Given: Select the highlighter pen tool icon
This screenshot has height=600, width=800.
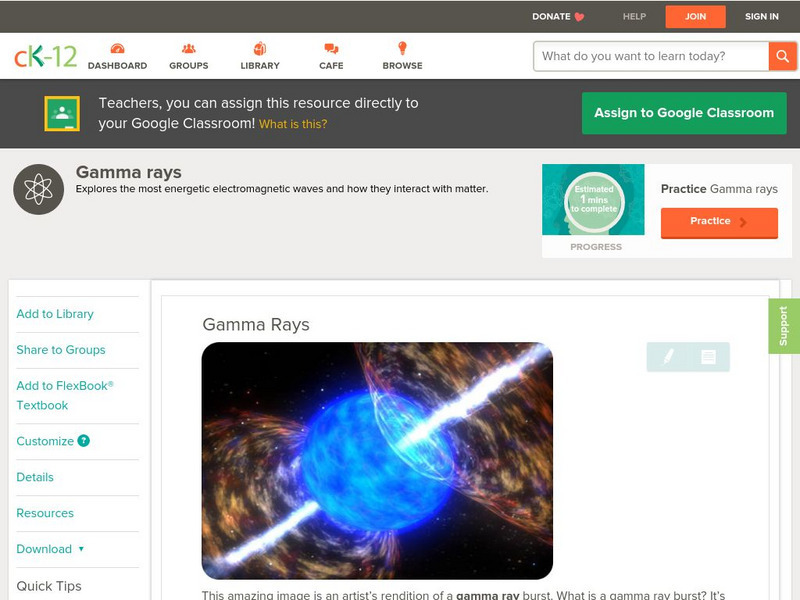Looking at the screenshot, I should pos(668,356).
